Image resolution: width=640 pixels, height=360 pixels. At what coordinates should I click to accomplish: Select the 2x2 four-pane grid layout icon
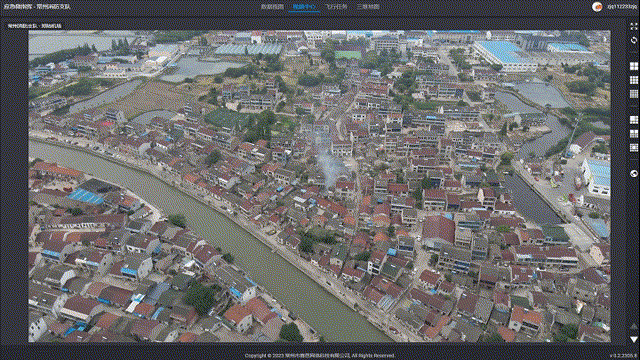pyautogui.click(x=633, y=66)
